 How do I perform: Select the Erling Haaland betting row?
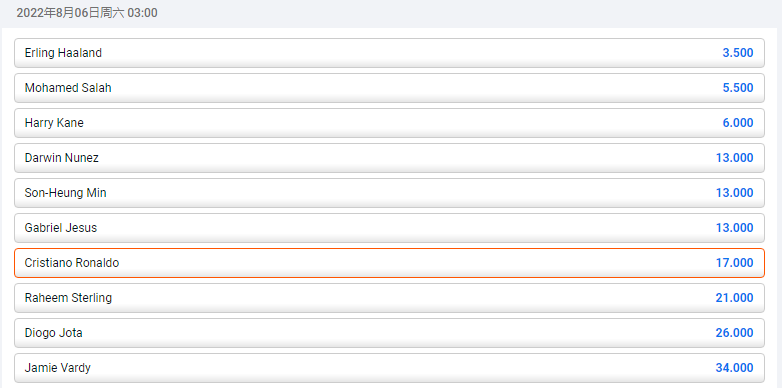coord(389,53)
